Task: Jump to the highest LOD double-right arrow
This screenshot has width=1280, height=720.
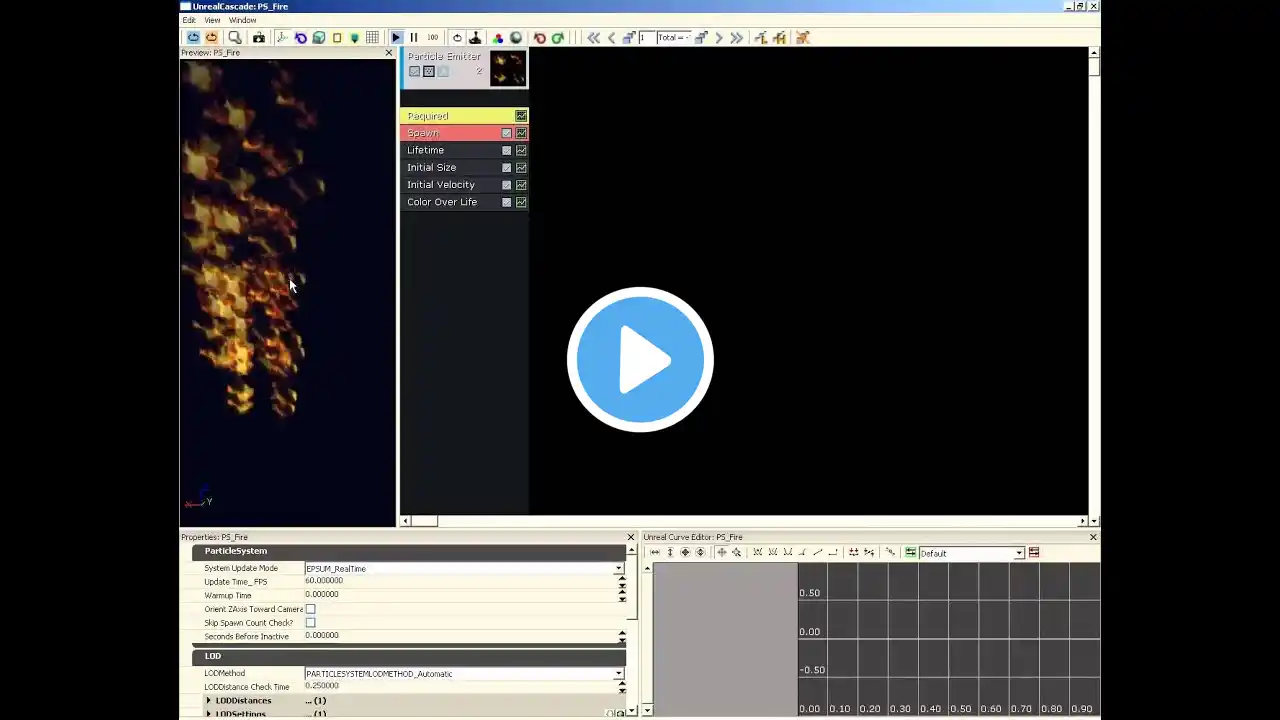Action: pos(737,38)
